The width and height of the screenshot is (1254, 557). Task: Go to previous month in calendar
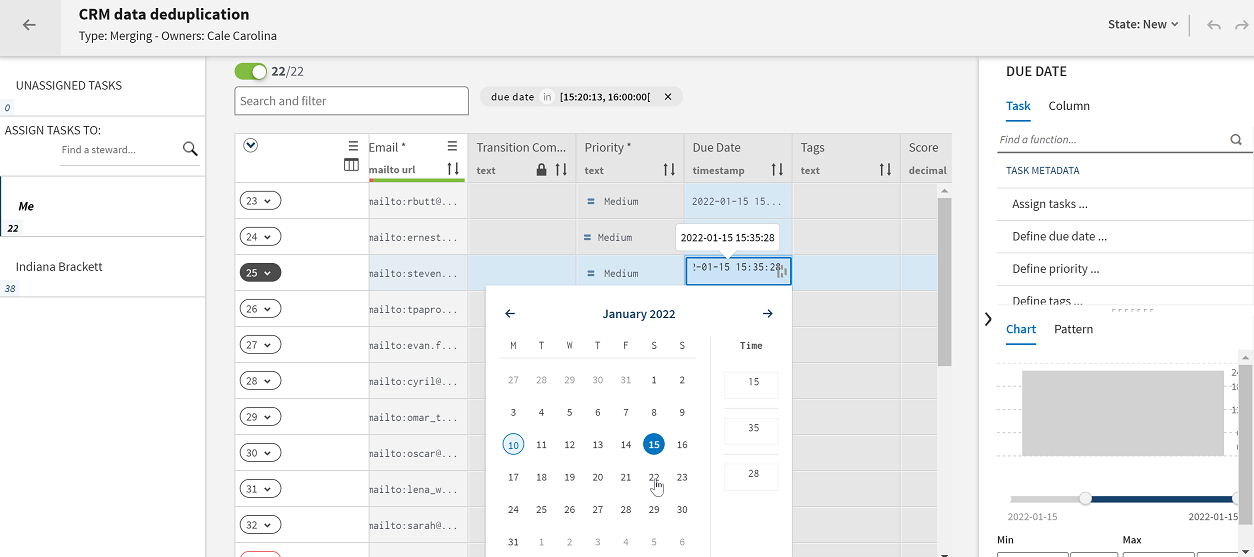click(x=510, y=314)
